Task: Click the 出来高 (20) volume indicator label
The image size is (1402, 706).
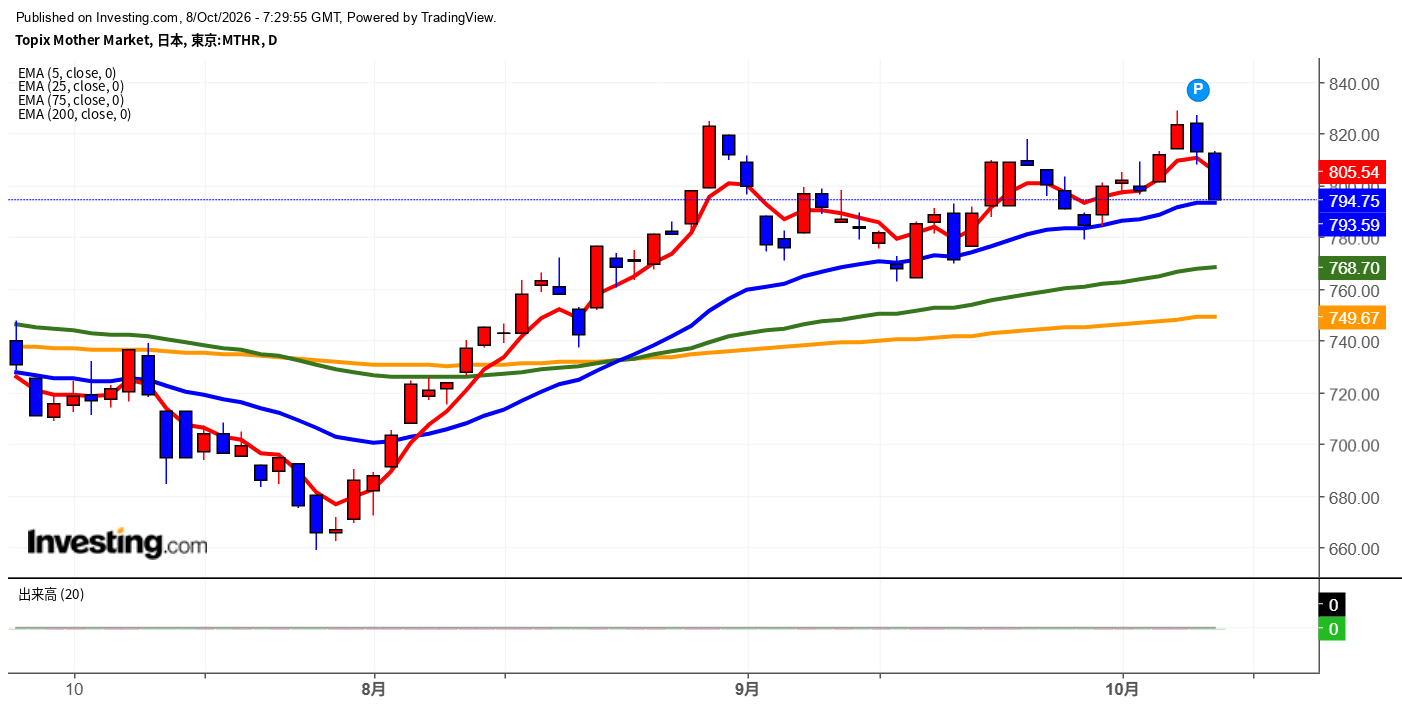Action: (x=51, y=594)
